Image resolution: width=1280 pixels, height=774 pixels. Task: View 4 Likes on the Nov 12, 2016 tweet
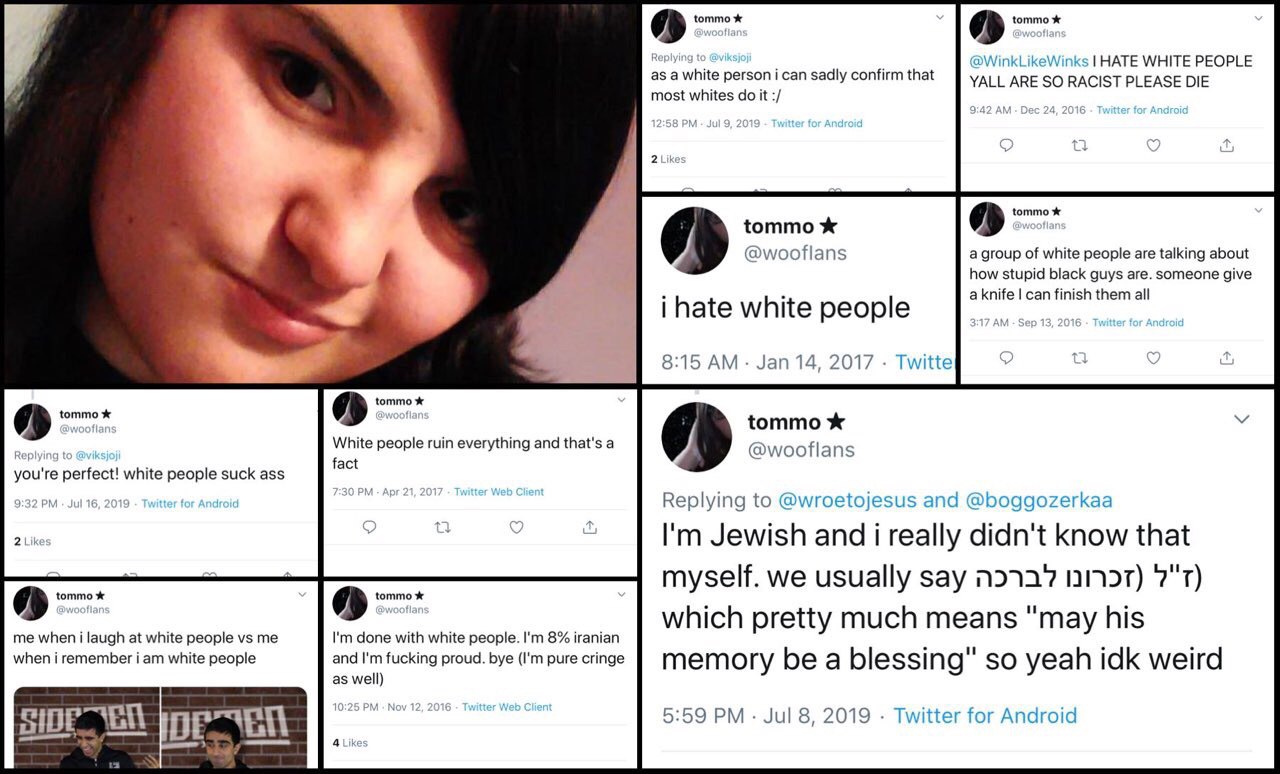tap(350, 743)
